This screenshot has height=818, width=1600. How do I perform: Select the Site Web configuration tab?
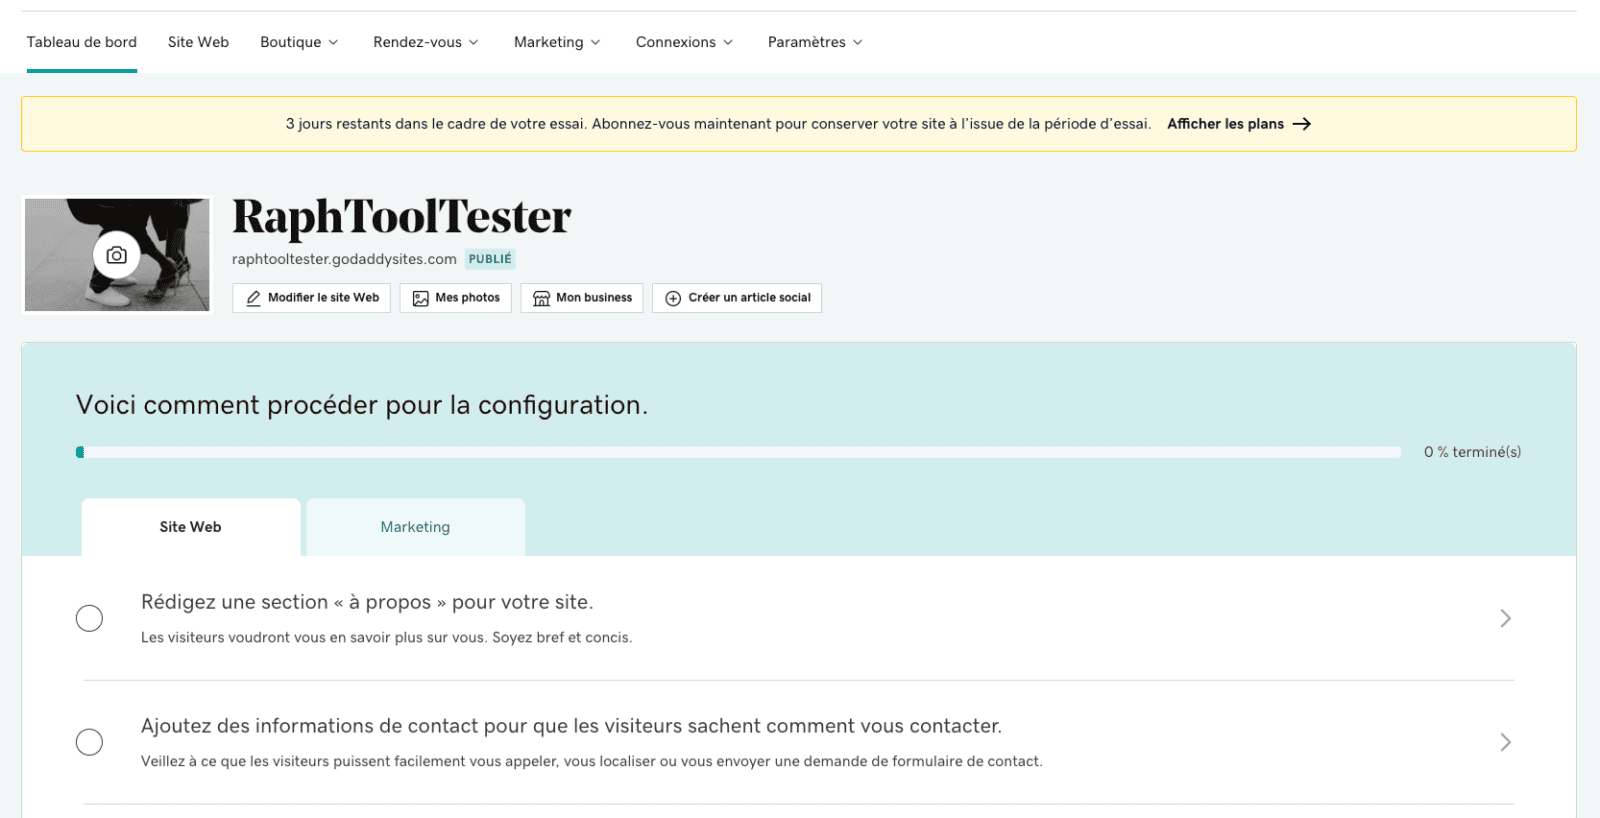pyautogui.click(x=191, y=527)
